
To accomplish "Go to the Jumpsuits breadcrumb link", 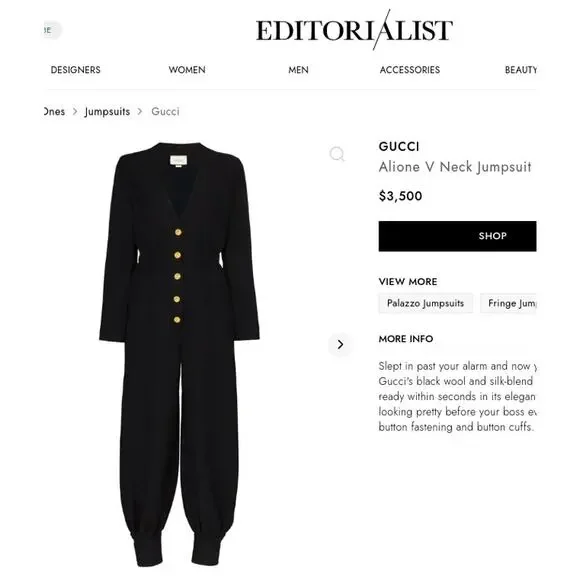I will (107, 111).
